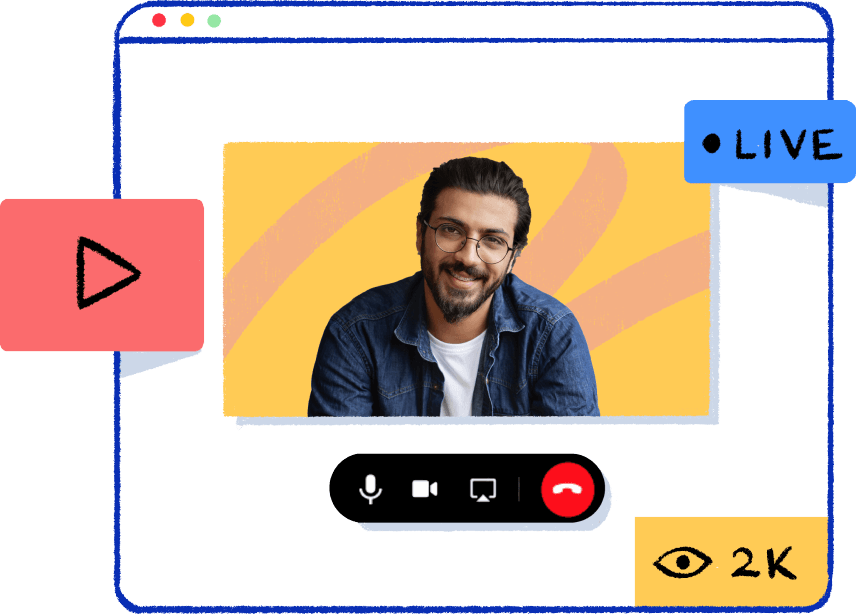
Task: Turn off the camera using the video icon
Action: (x=426, y=489)
